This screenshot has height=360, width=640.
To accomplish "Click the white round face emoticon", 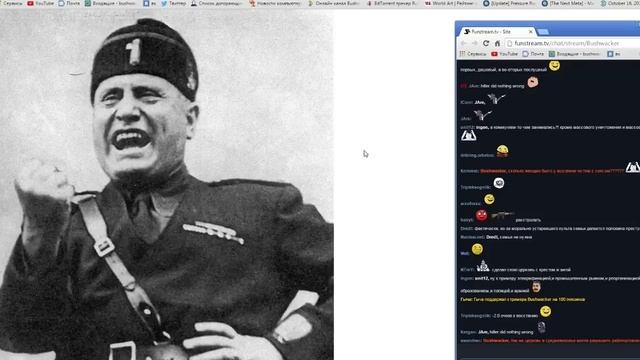I will click(x=499, y=183).
